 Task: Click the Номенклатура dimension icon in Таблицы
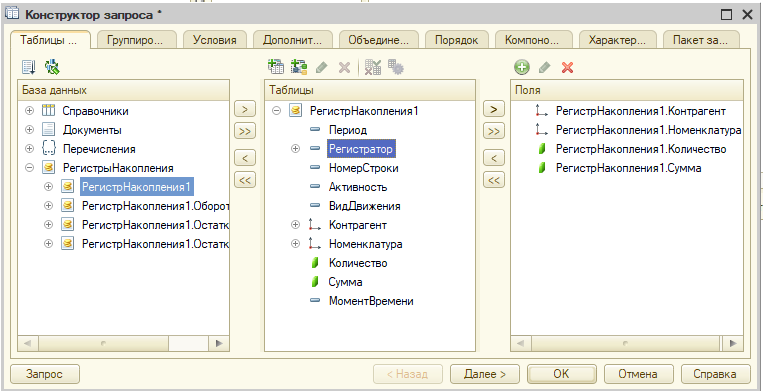pyautogui.click(x=315, y=244)
